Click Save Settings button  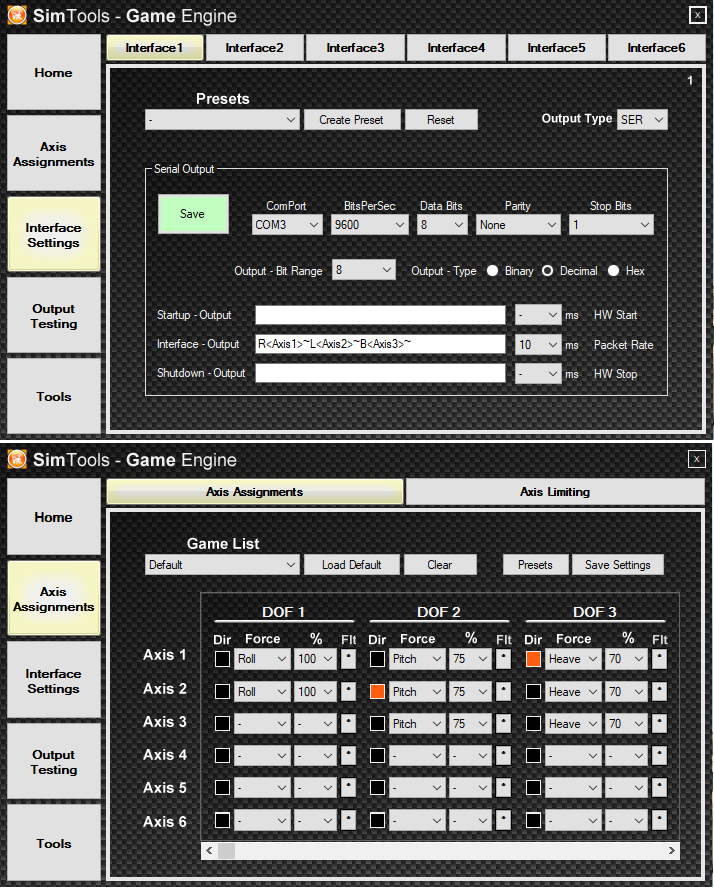coord(617,565)
